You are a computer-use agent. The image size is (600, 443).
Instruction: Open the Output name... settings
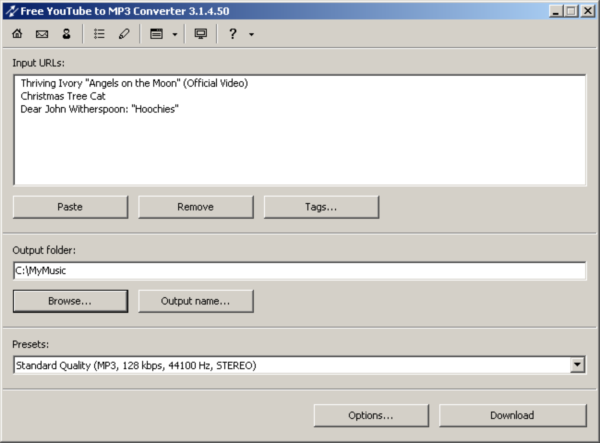(x=196, y=301)
